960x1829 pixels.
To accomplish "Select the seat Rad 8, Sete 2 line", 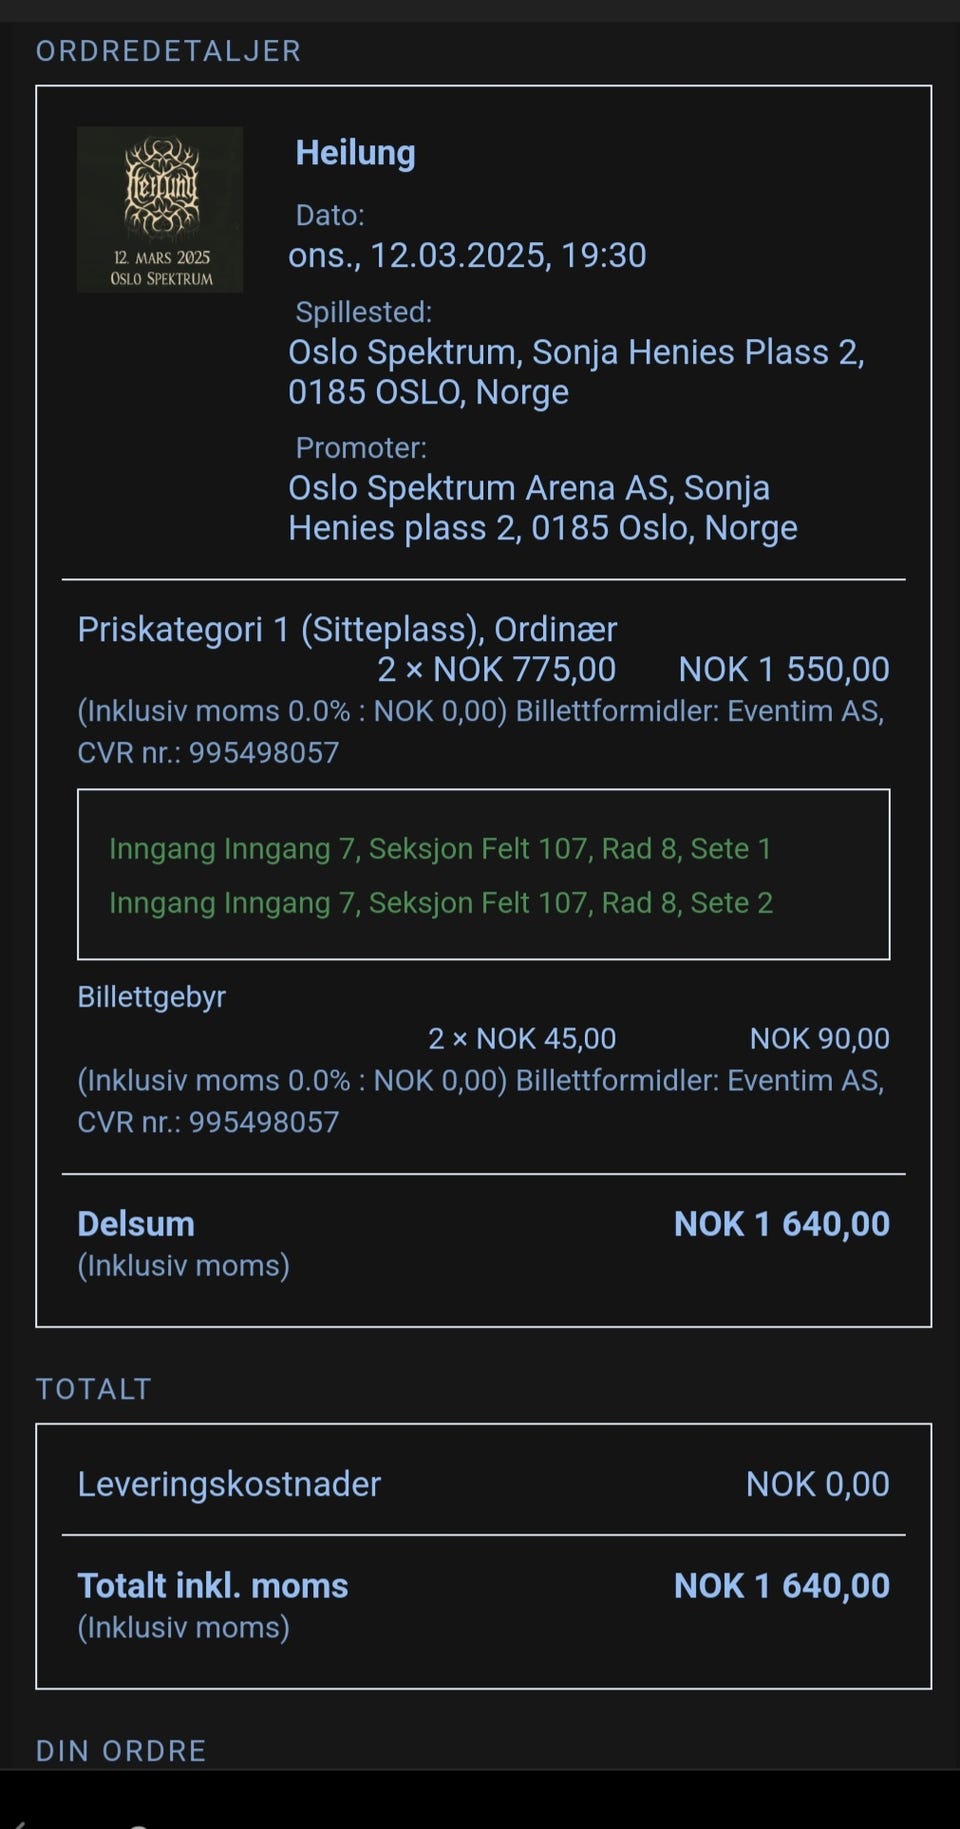I will click(441, 903).
